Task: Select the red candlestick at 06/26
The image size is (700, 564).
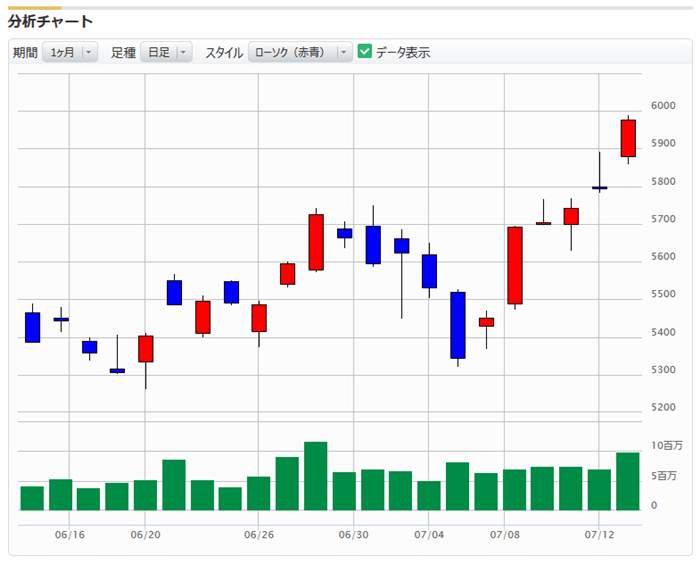Action: (x=259, y=317)
